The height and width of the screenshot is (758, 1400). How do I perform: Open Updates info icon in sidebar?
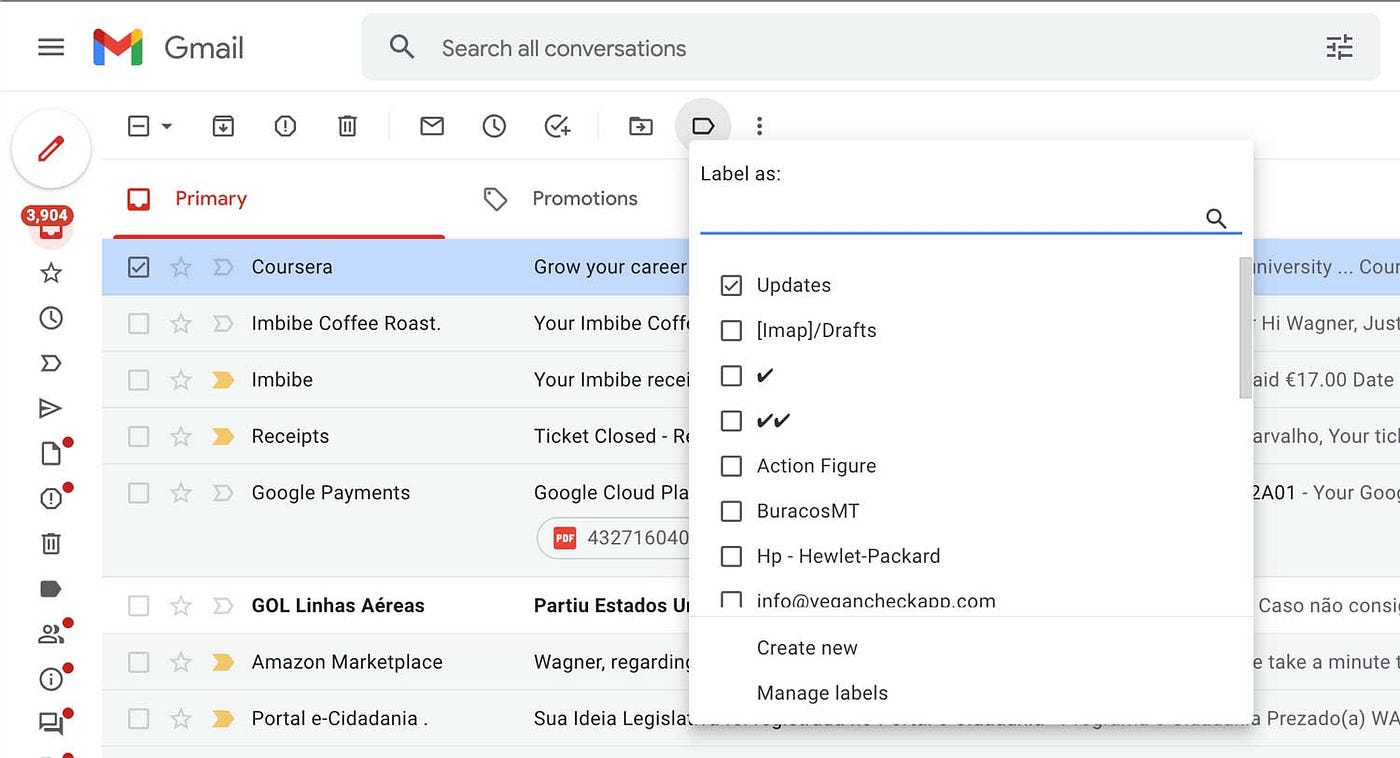[51, 679]
